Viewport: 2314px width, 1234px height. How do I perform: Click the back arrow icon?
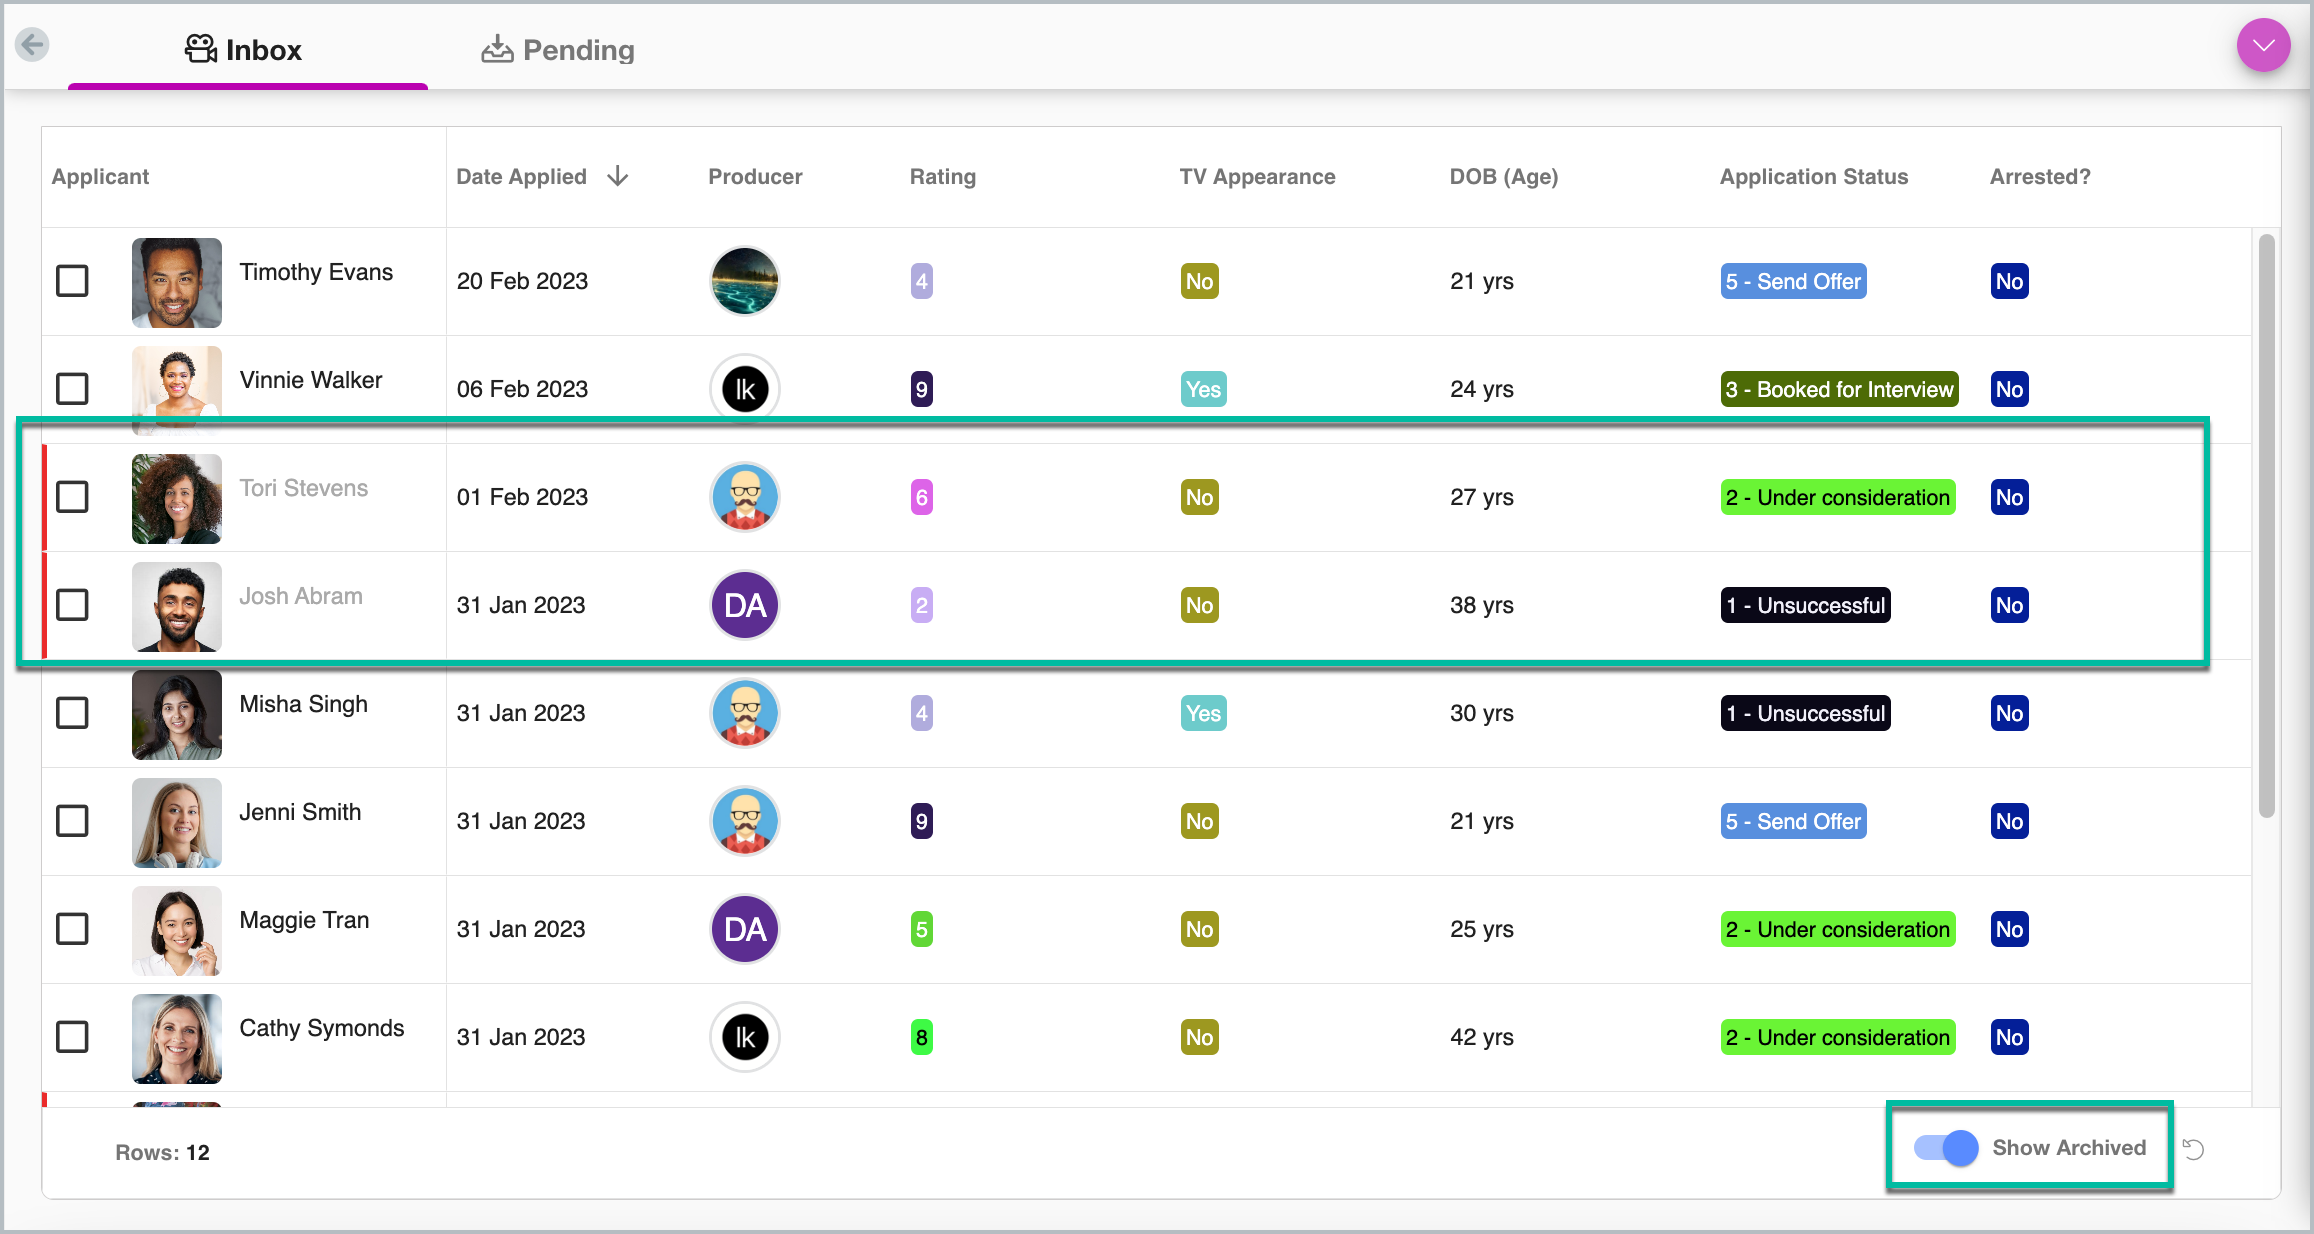[33, 45]
